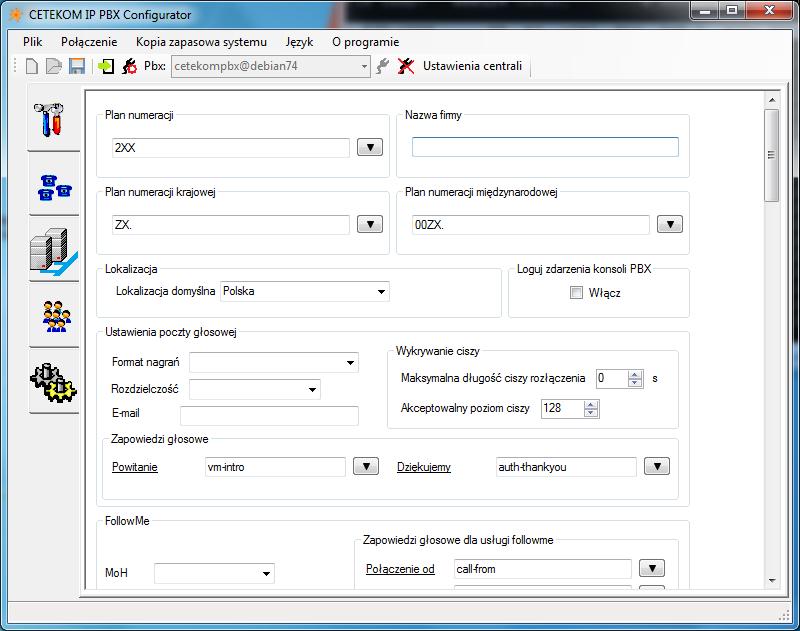Open the general settings tools sidebar icon
The image size is (800, 631).
49,120
